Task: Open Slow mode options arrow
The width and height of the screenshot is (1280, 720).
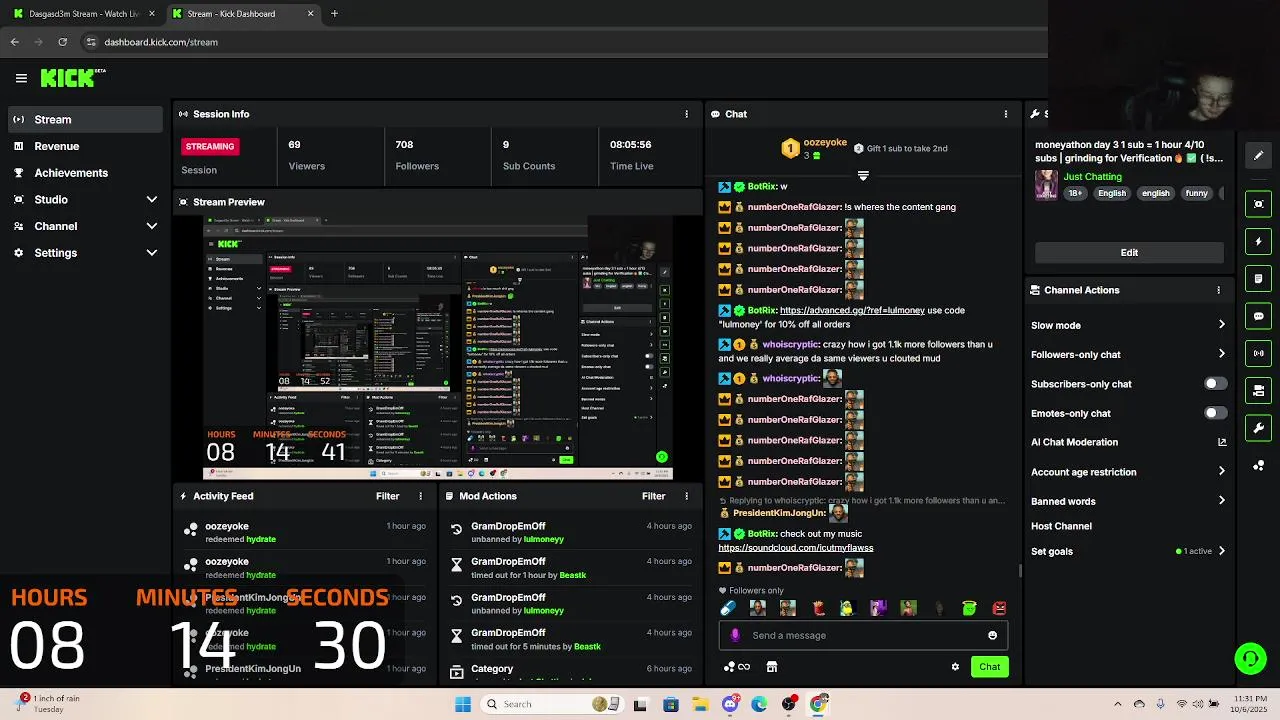Action: pos(1221,325)
